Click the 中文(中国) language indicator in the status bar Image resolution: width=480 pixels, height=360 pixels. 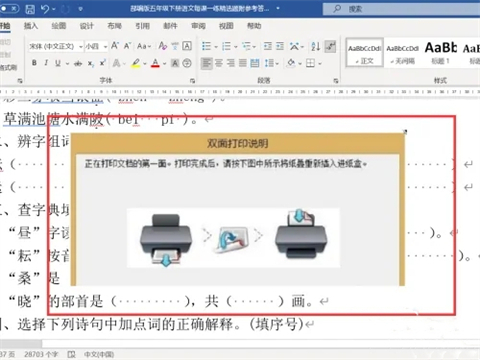pyautogui.click(x=99, y=354)
